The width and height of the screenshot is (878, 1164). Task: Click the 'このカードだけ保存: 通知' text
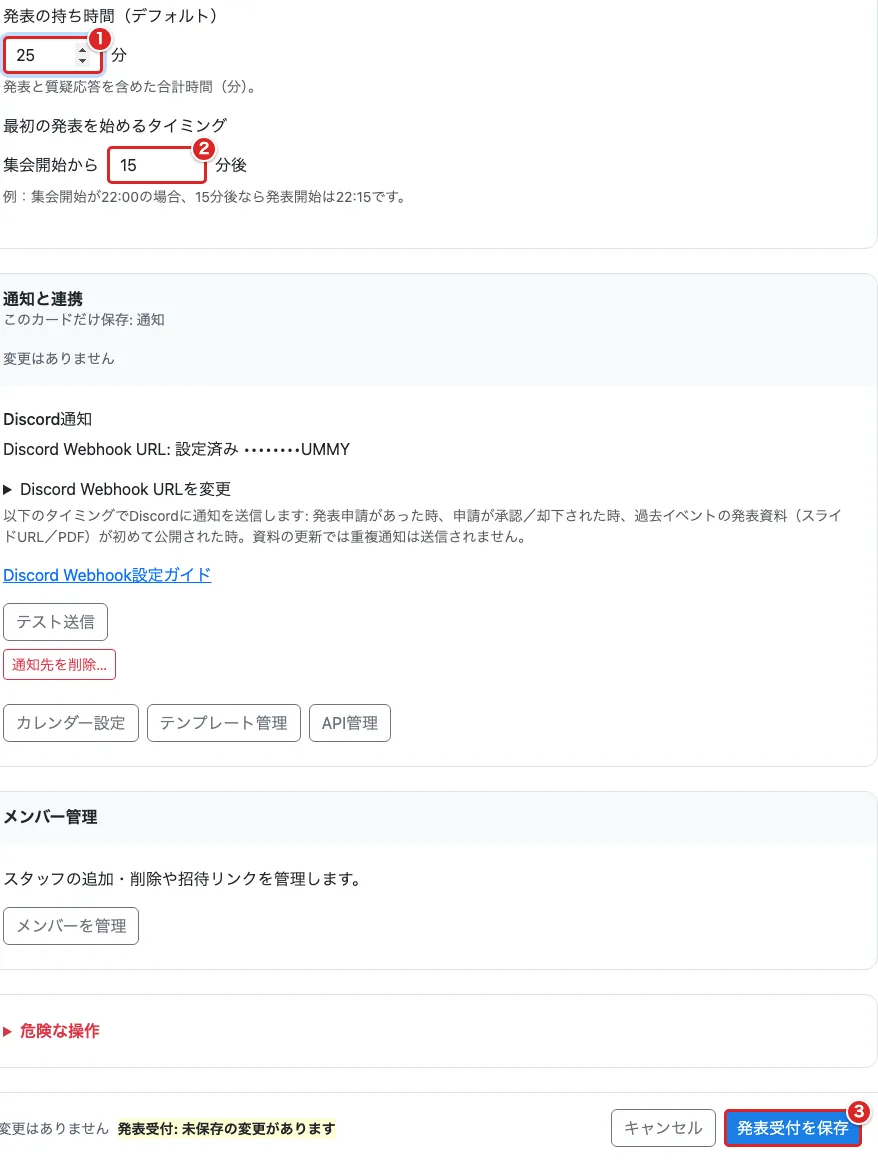coord(84,320)
